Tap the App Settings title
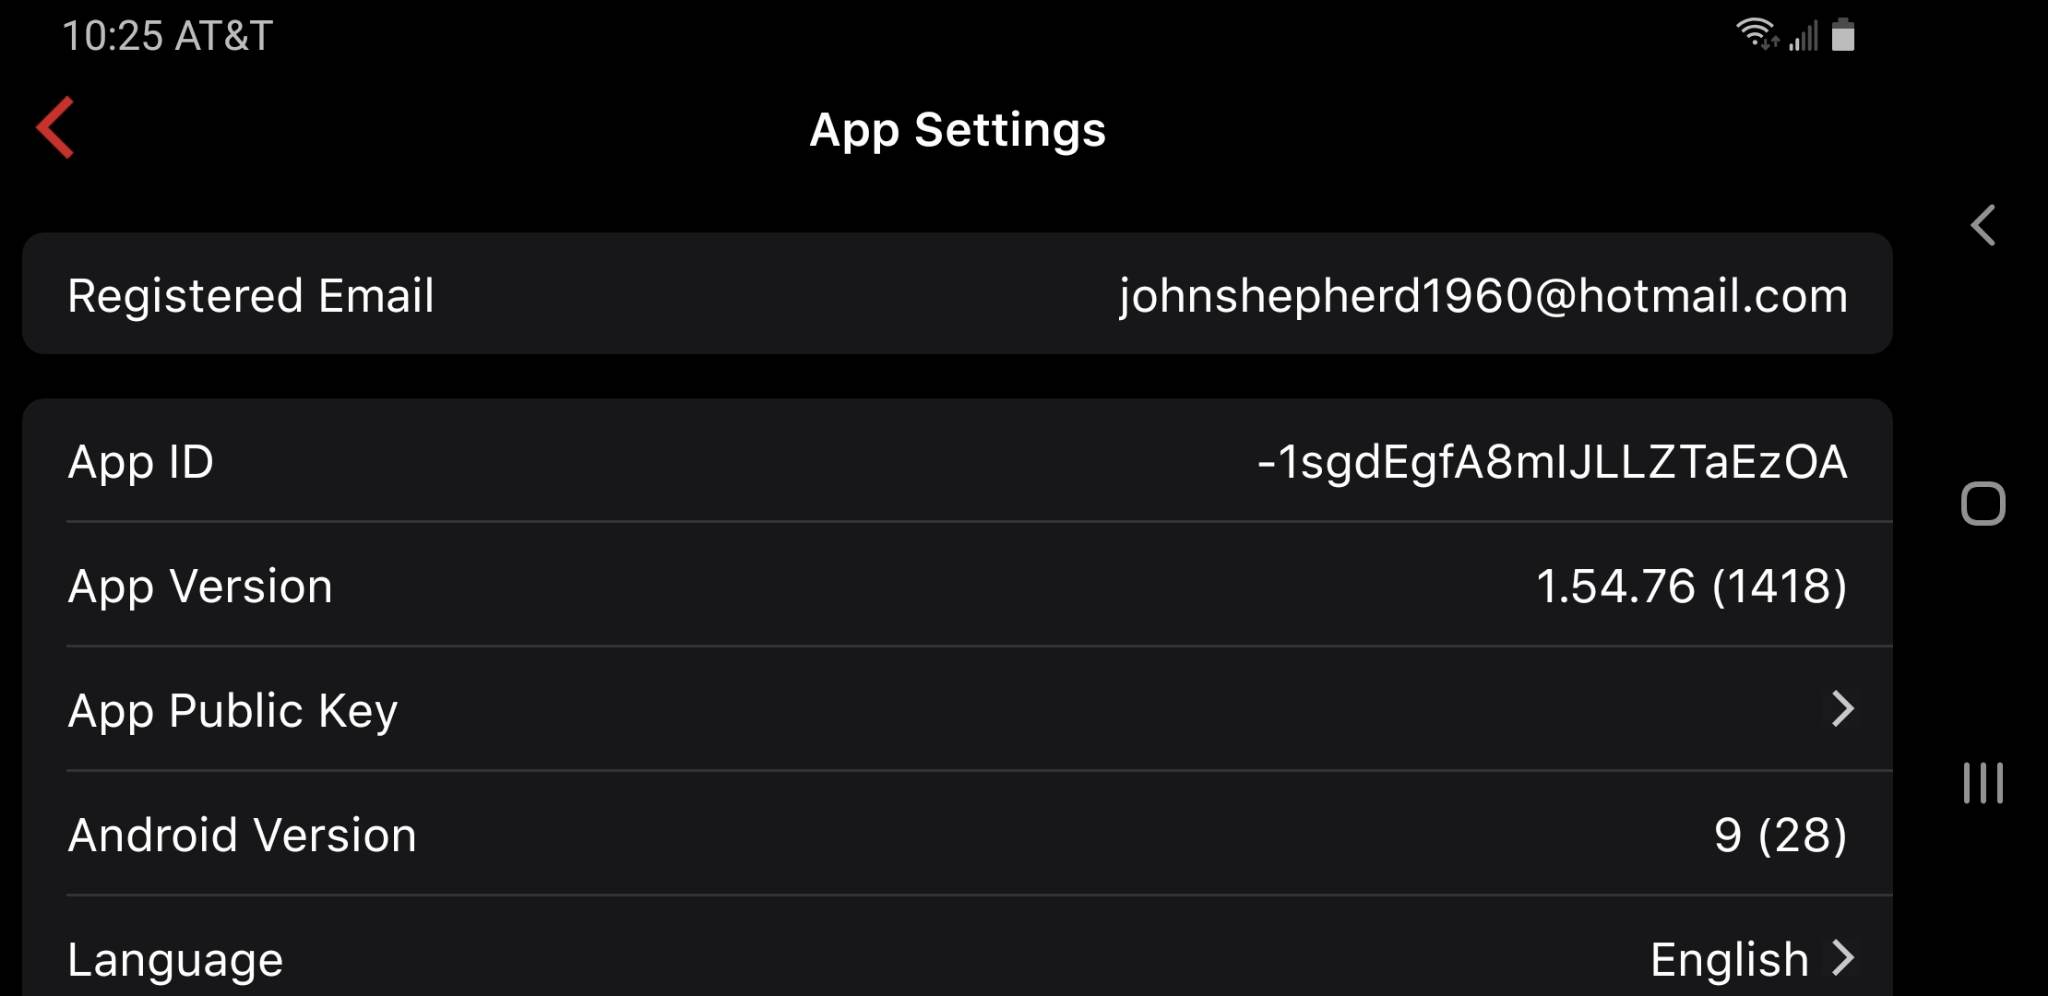2048x996 pixels. tap(957, 130)
